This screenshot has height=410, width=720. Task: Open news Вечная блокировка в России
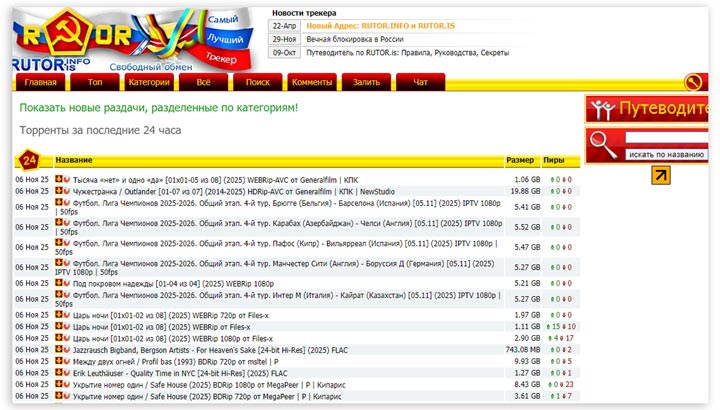(x=355, y=39)
